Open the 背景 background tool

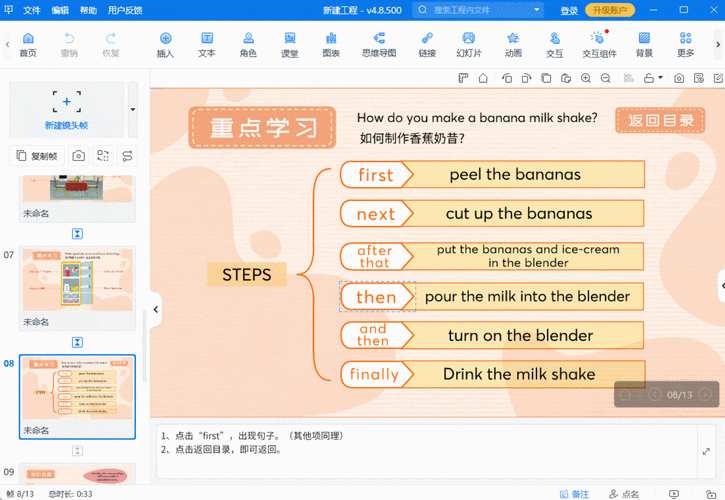(644, 44)
